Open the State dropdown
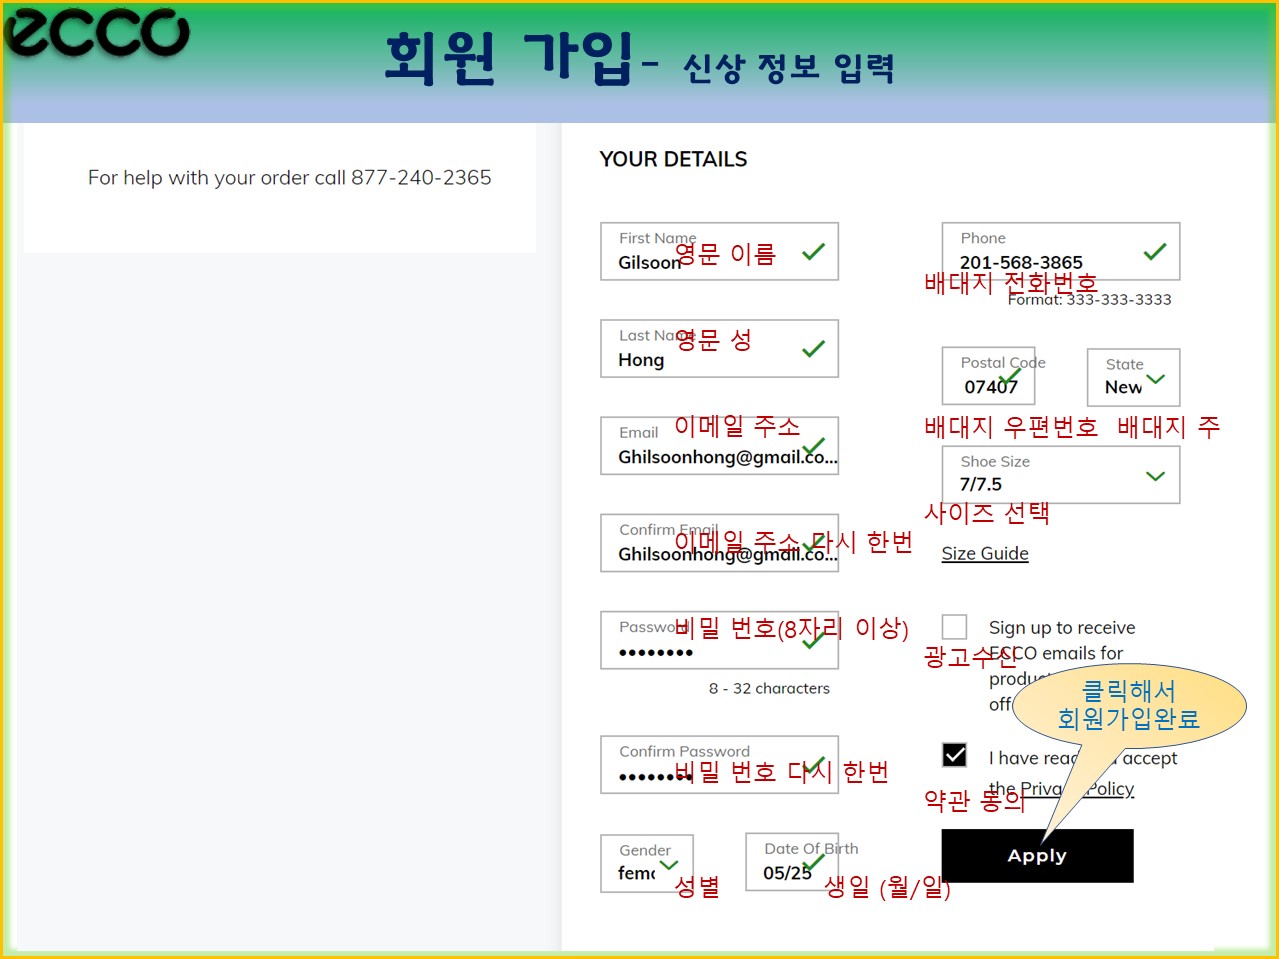Image resolution: width=1279 pixels, height=959 pixels. pyautogui.click(x=1134, y=377)
